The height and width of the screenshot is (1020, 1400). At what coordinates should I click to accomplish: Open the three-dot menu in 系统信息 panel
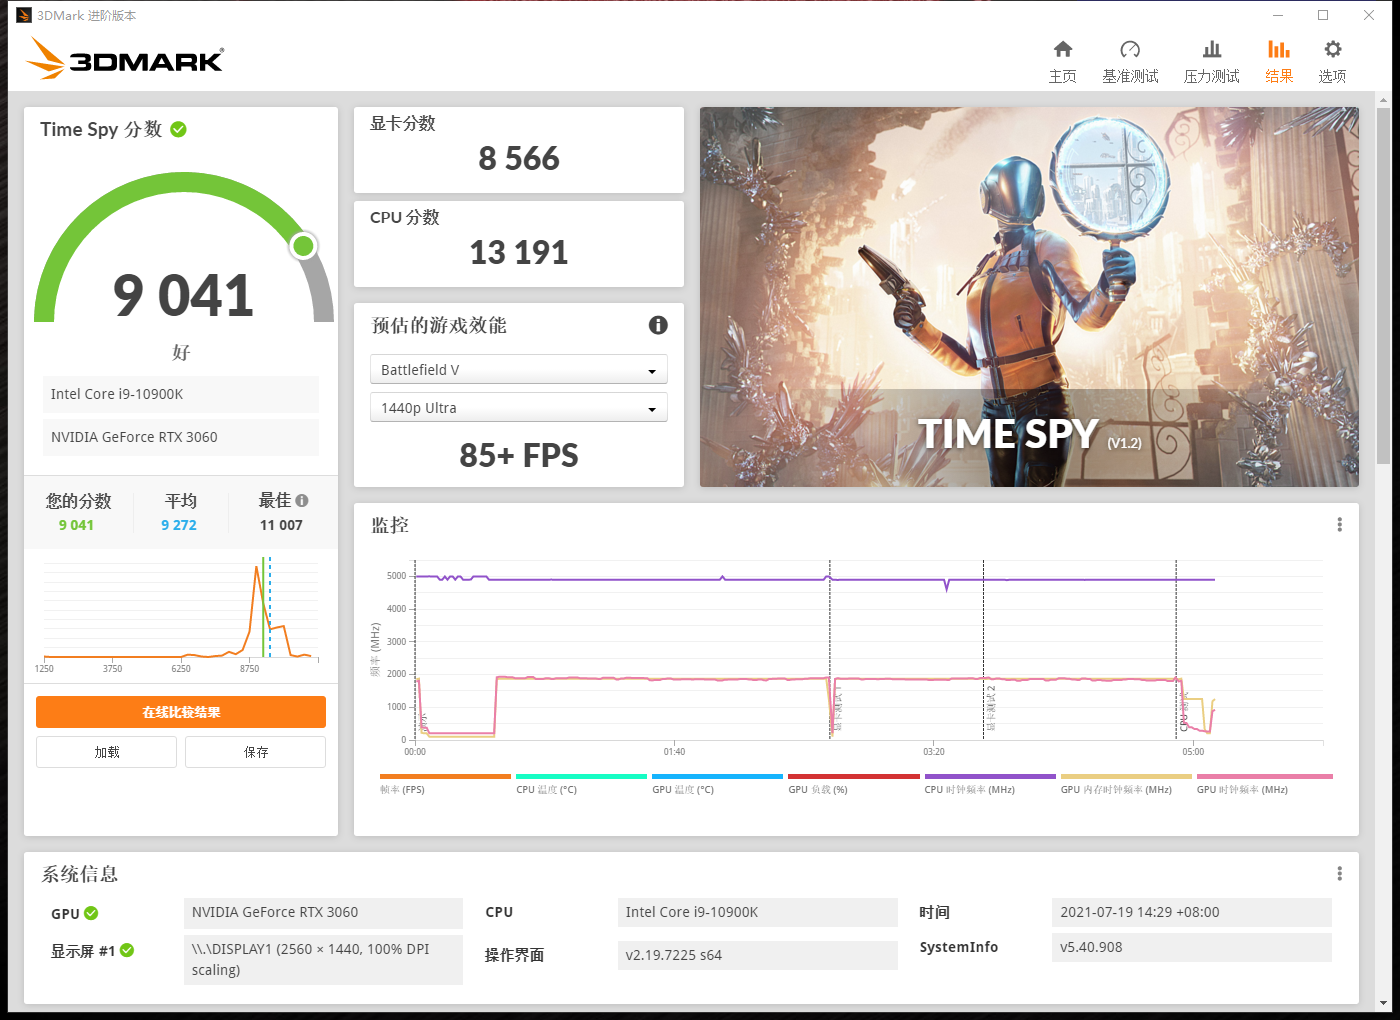point(1340,874)
